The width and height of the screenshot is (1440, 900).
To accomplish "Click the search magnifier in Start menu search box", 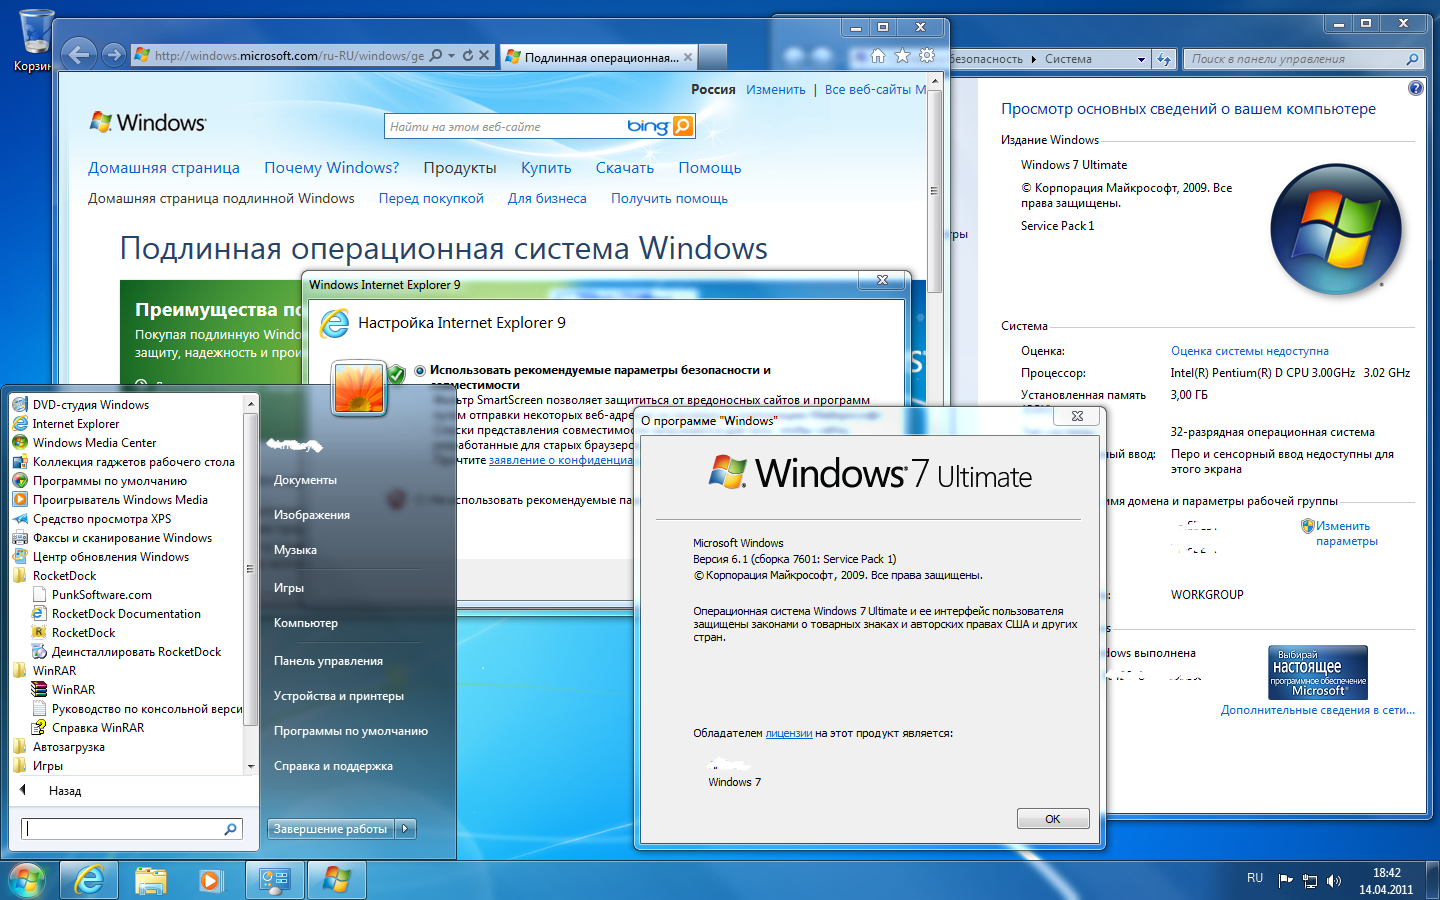I will (x=230, y=829).
